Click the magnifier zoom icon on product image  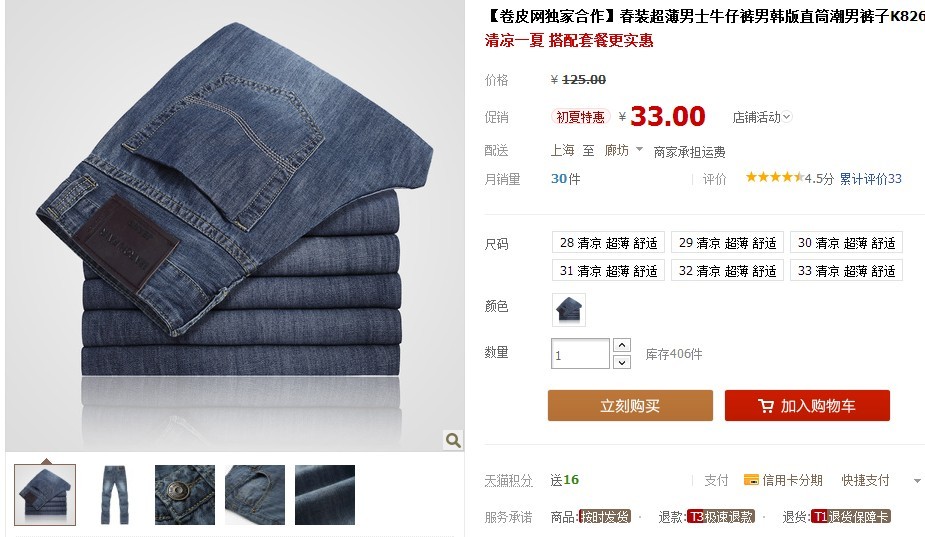[453, 440]
